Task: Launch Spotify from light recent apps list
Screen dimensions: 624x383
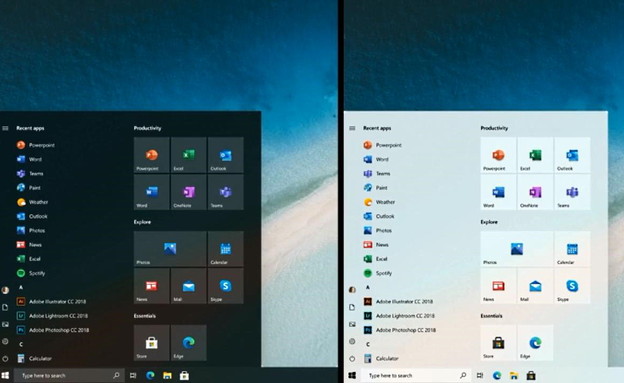Action: [x=378, y=273]
